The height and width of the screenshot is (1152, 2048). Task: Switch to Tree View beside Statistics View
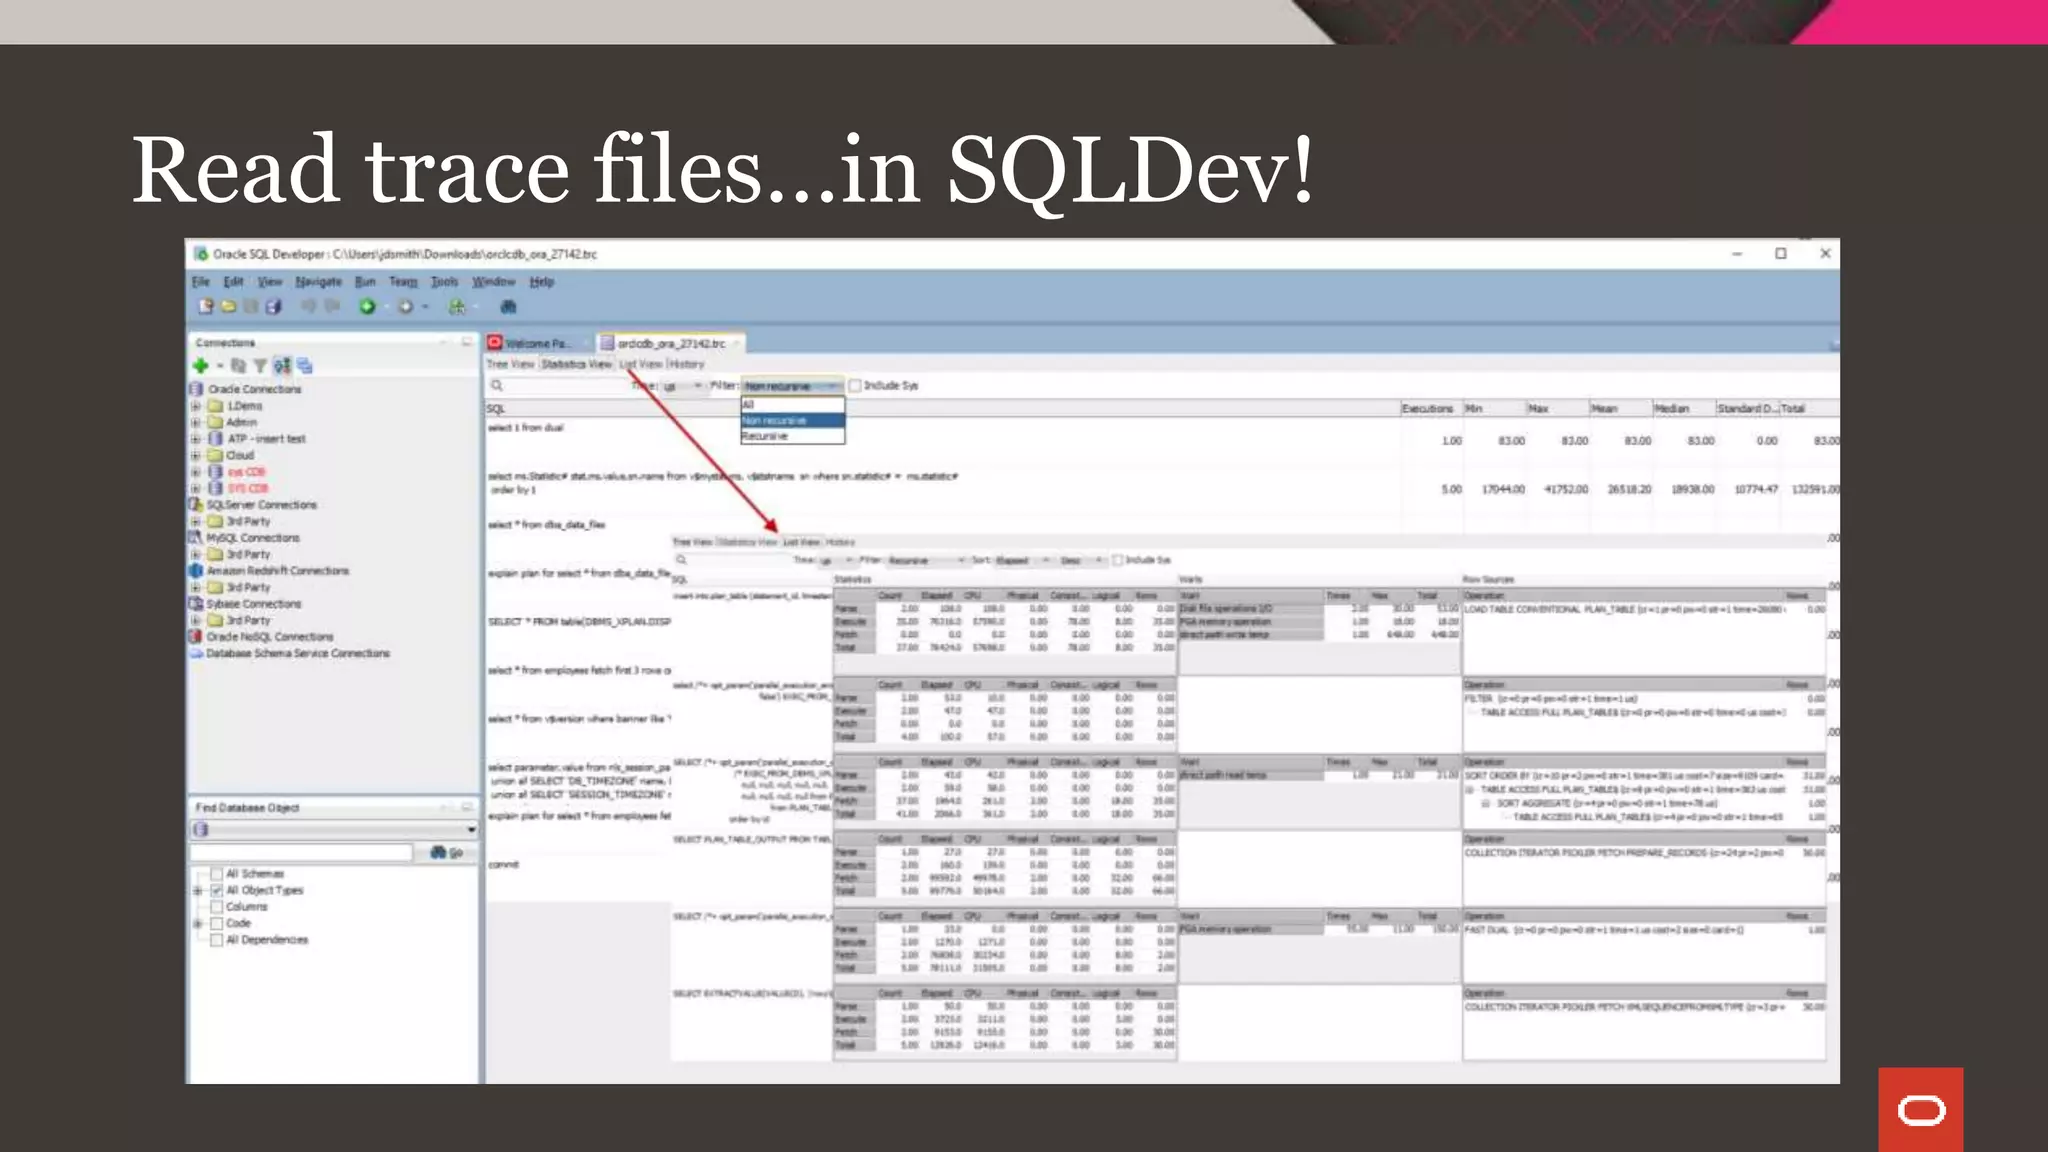511,364
